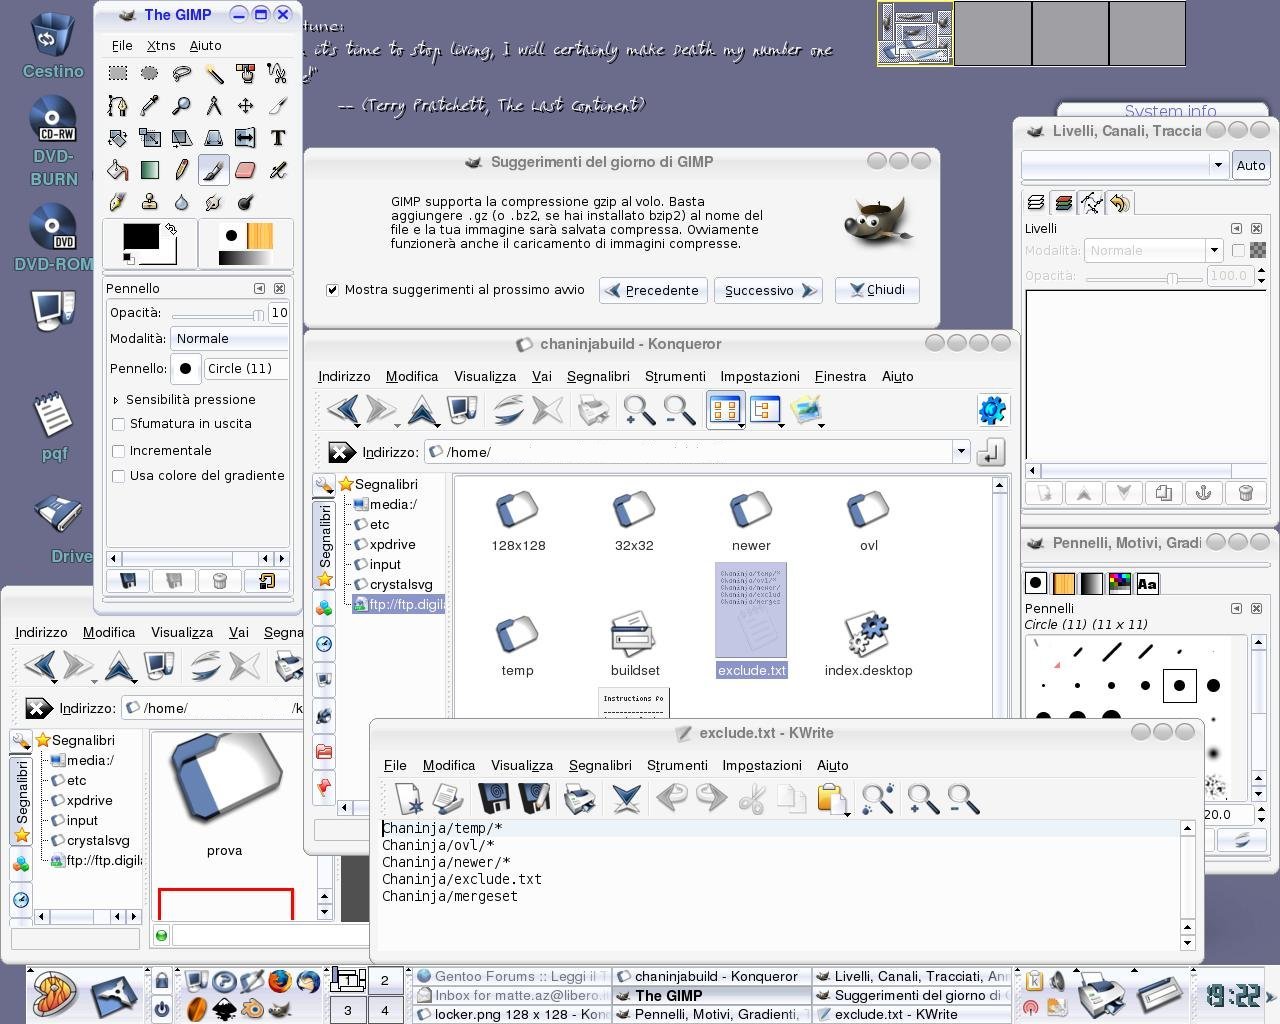Click the Anchor layer button in Livelli panel
1280x1024 pixels.
pos(1203,493)
